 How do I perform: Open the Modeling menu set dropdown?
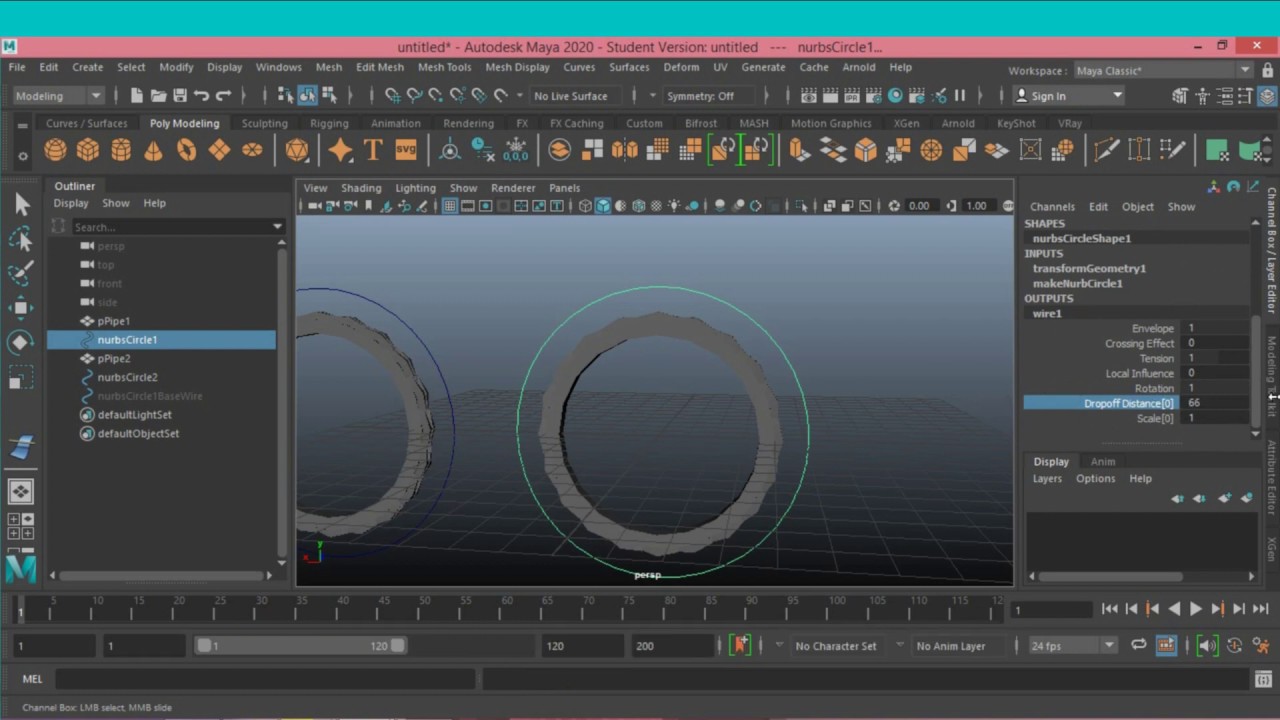tap(58, 96)
